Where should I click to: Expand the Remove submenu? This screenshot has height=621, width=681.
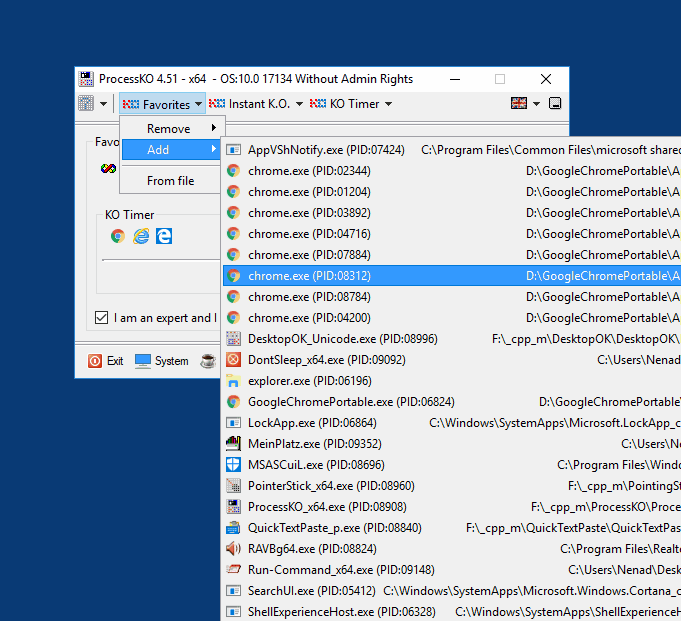point(172,129)
